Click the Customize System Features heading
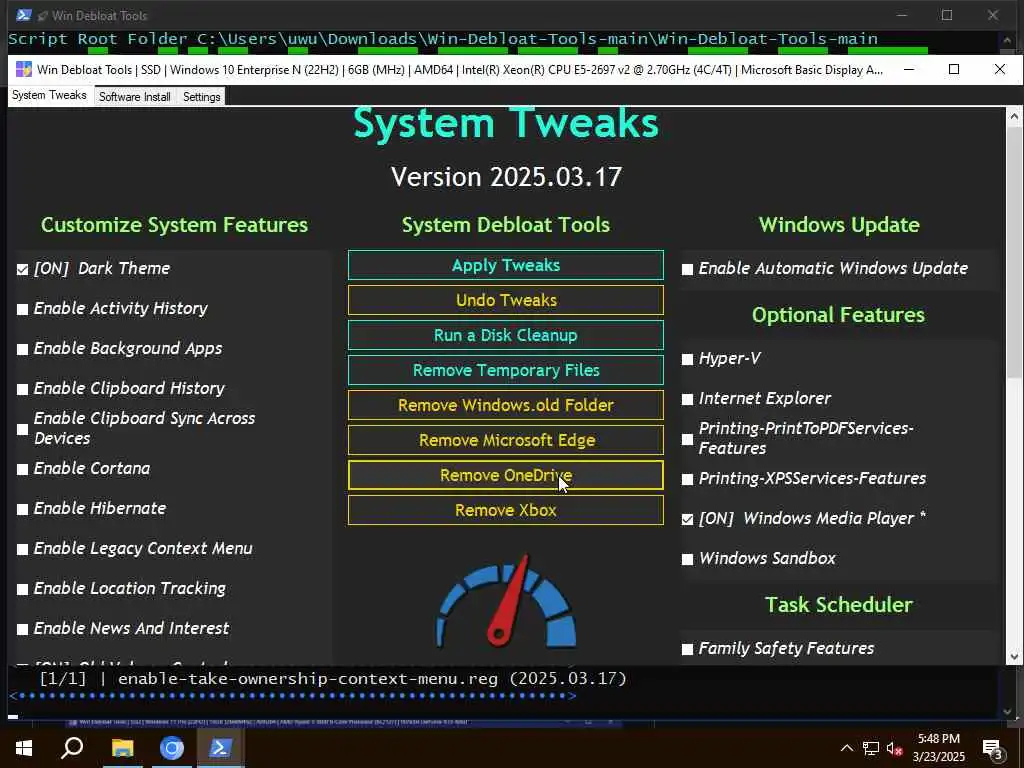1024x768 pixels. point(174,225)
